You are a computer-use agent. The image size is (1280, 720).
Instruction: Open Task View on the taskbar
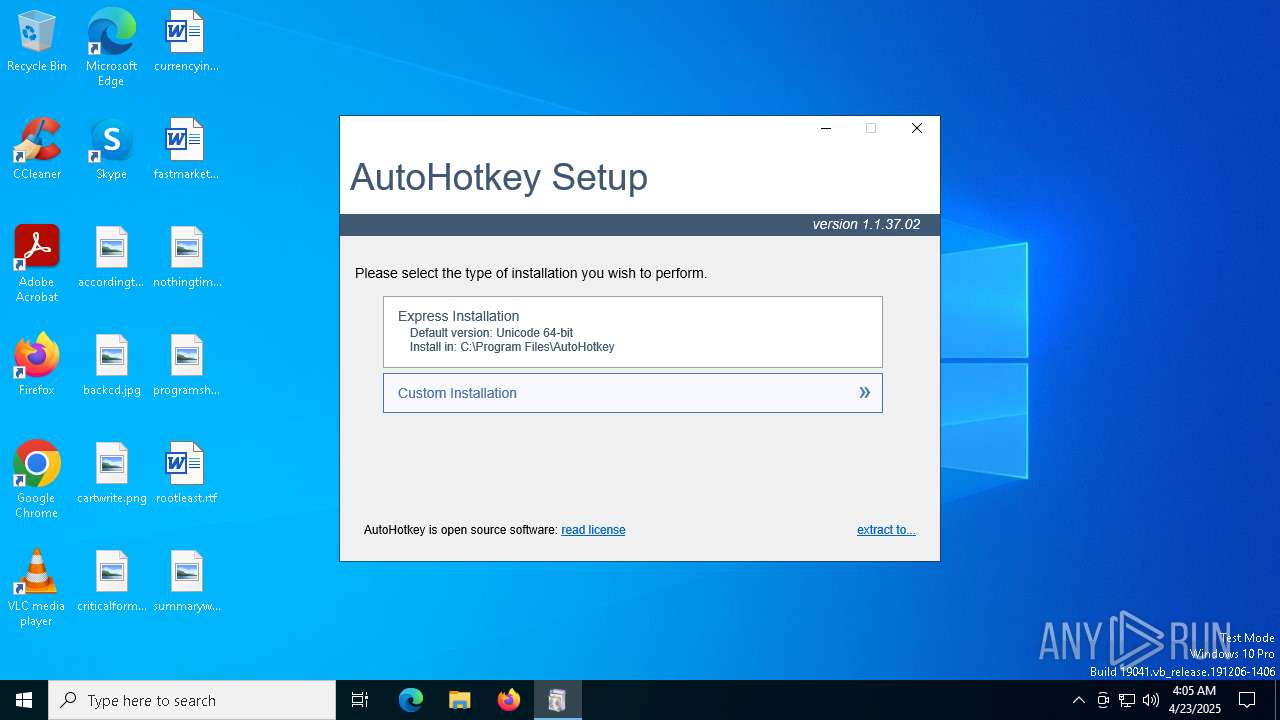pyautogui.click(x=360, y=700)
